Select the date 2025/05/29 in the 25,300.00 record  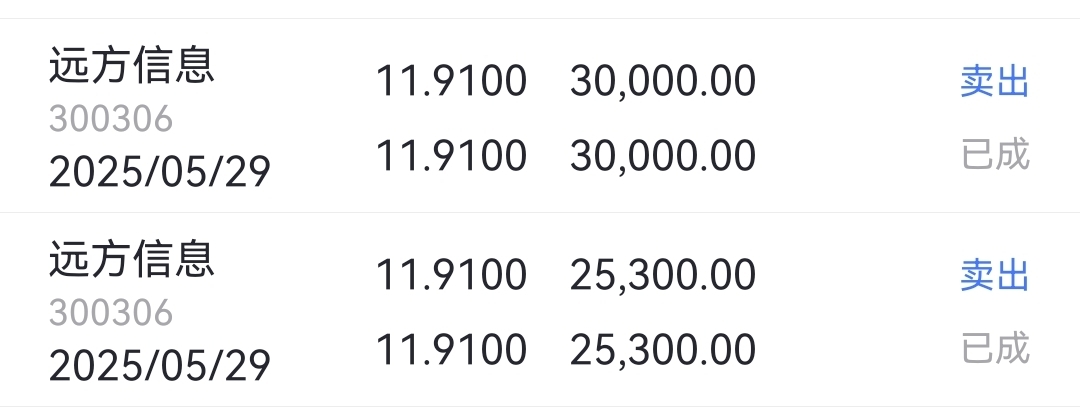[160, 365]
